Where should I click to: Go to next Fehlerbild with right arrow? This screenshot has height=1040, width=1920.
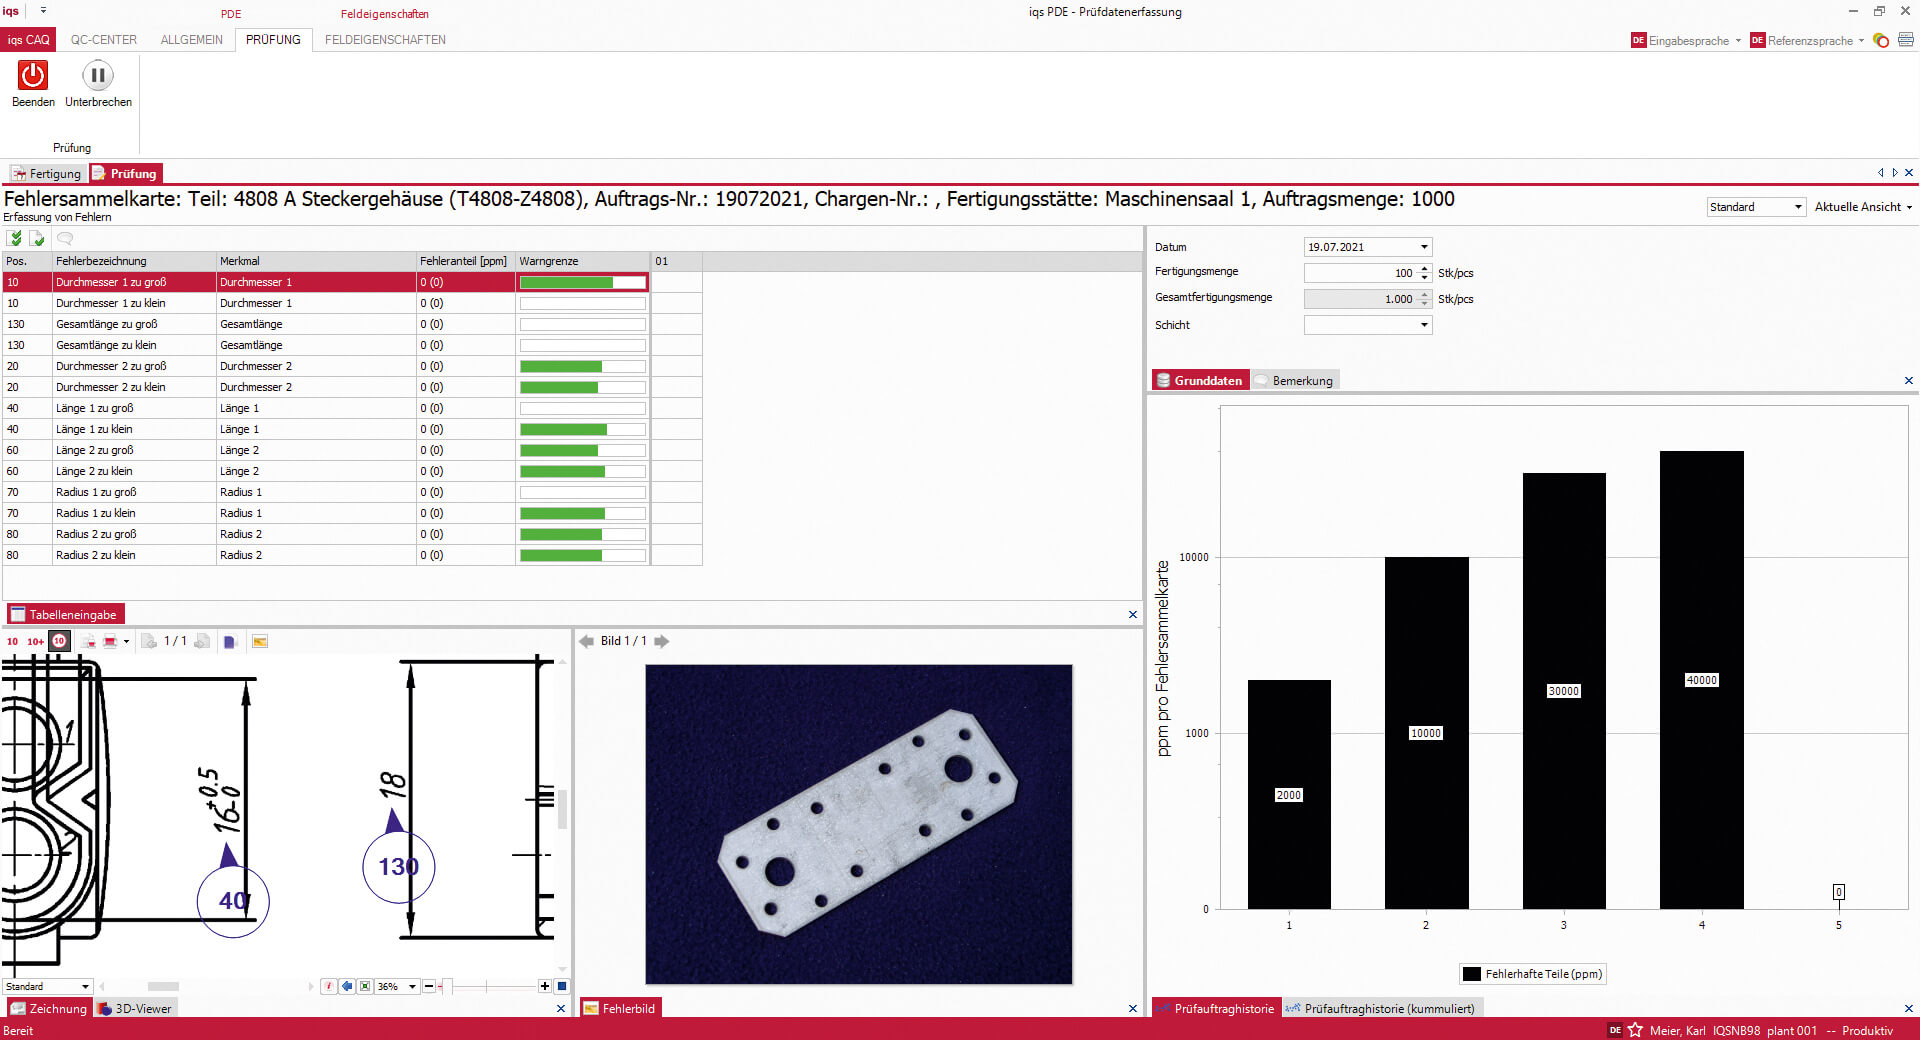pos(662,642)
